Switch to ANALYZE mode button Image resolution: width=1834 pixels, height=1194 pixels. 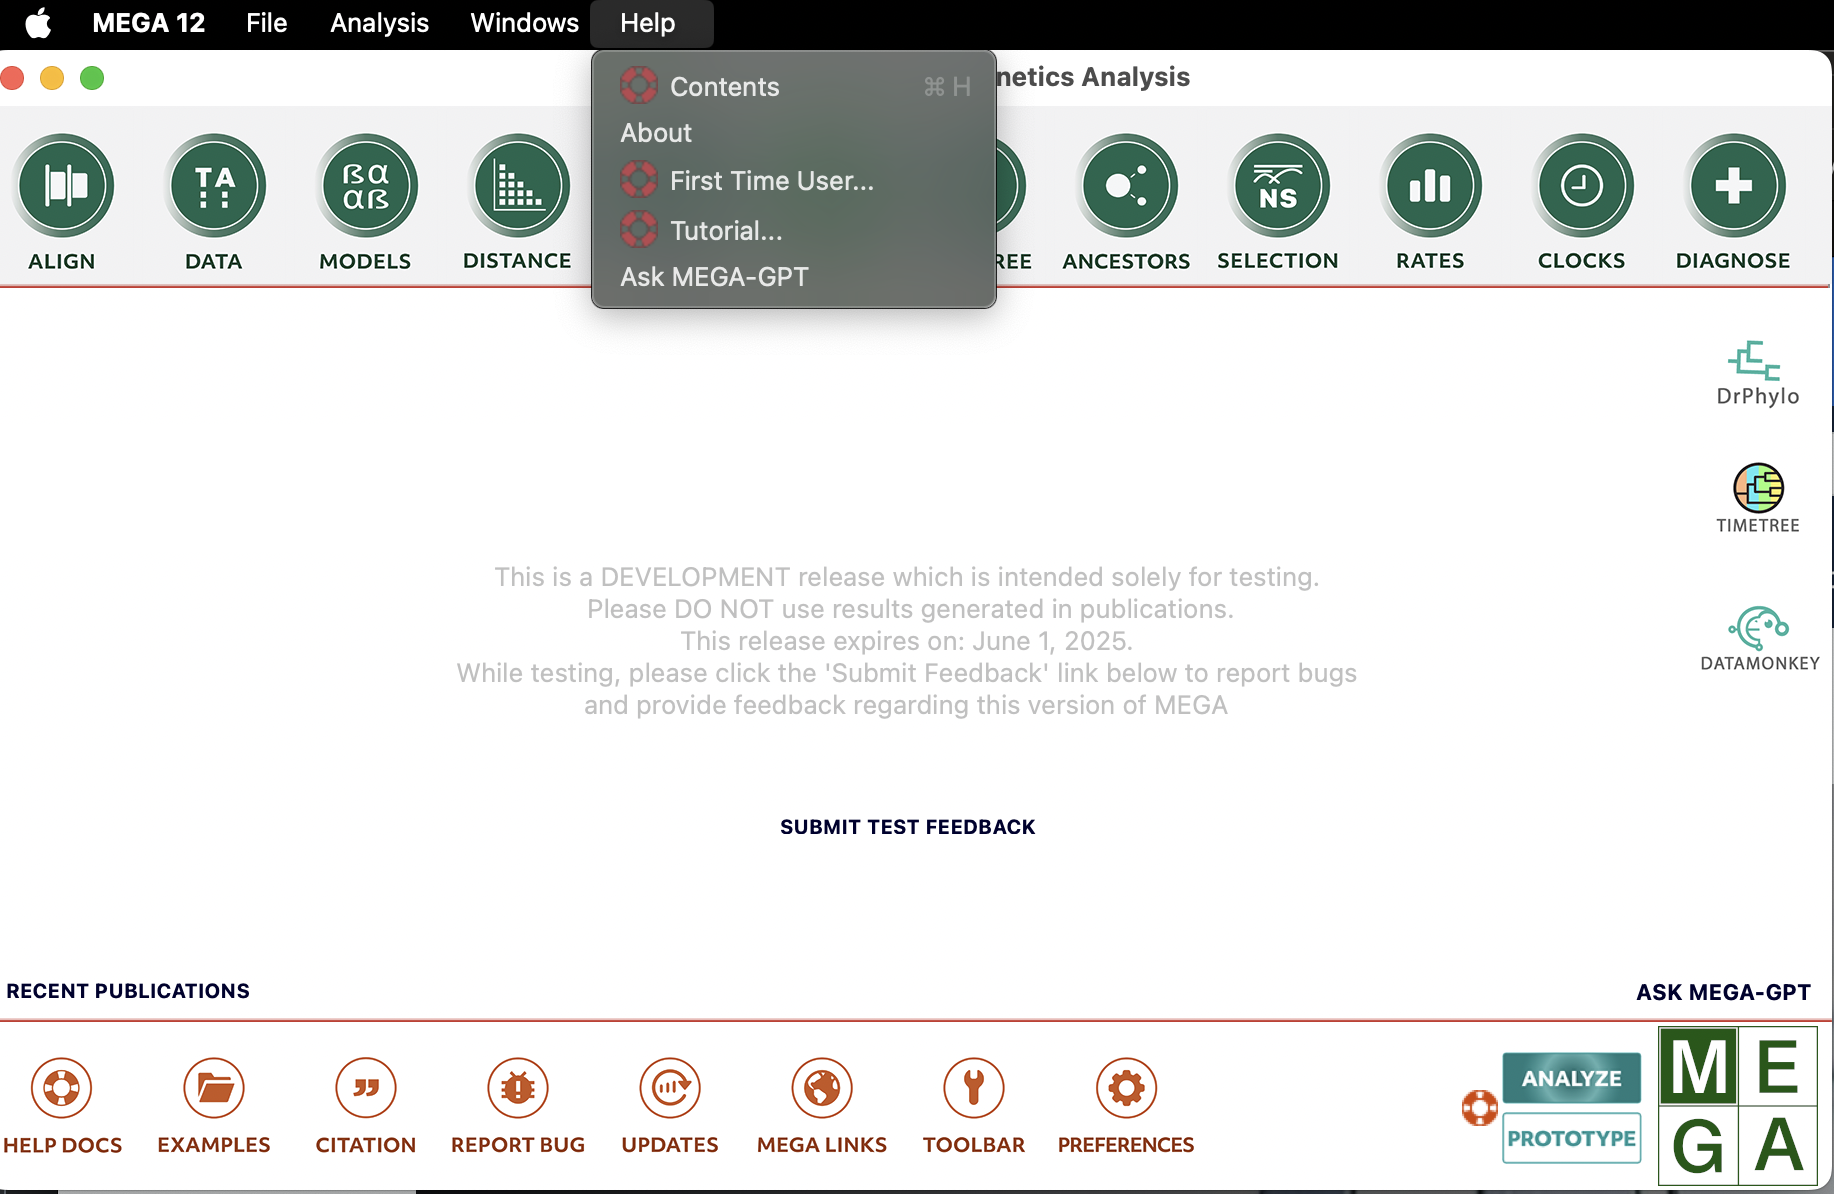pyautogui.click(x=1572, y=1078)
